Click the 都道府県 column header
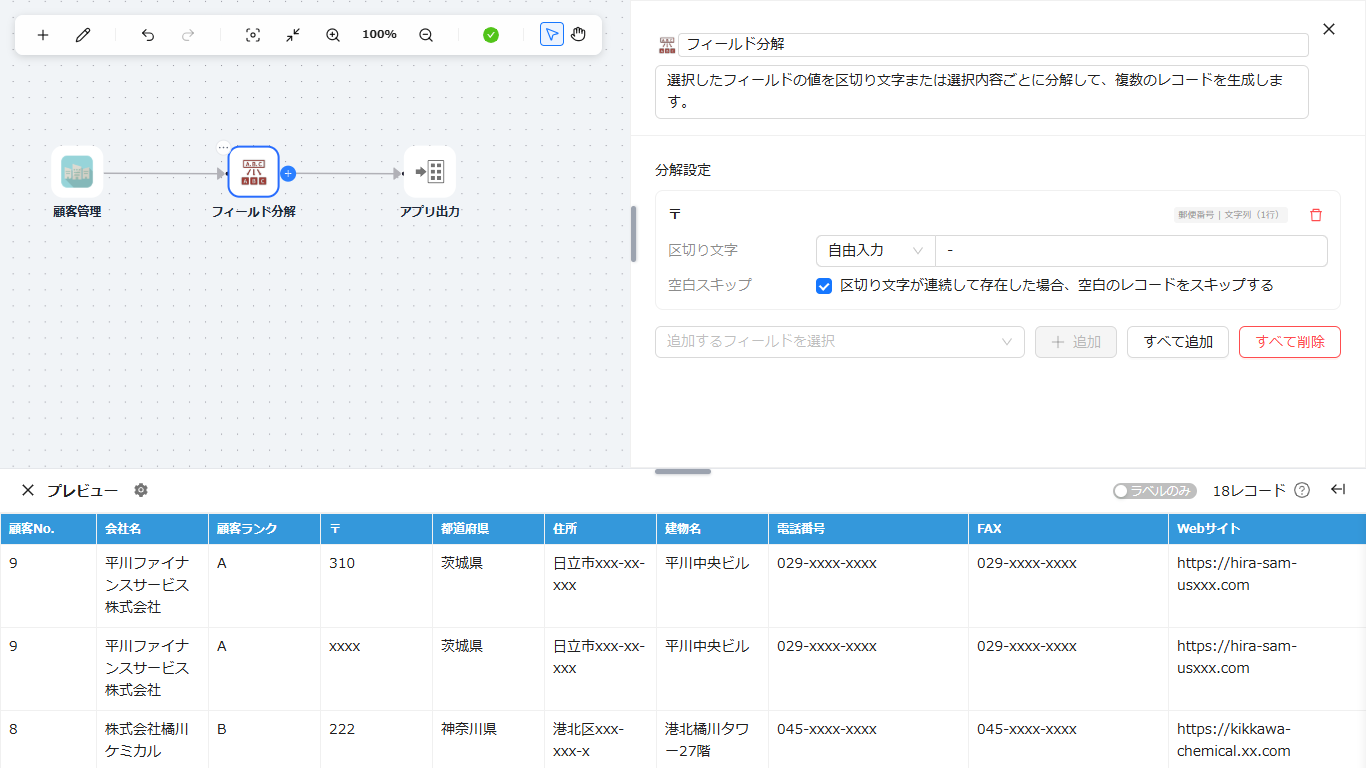The height and width of the screenshot is (768, 1366). (488, 529)
